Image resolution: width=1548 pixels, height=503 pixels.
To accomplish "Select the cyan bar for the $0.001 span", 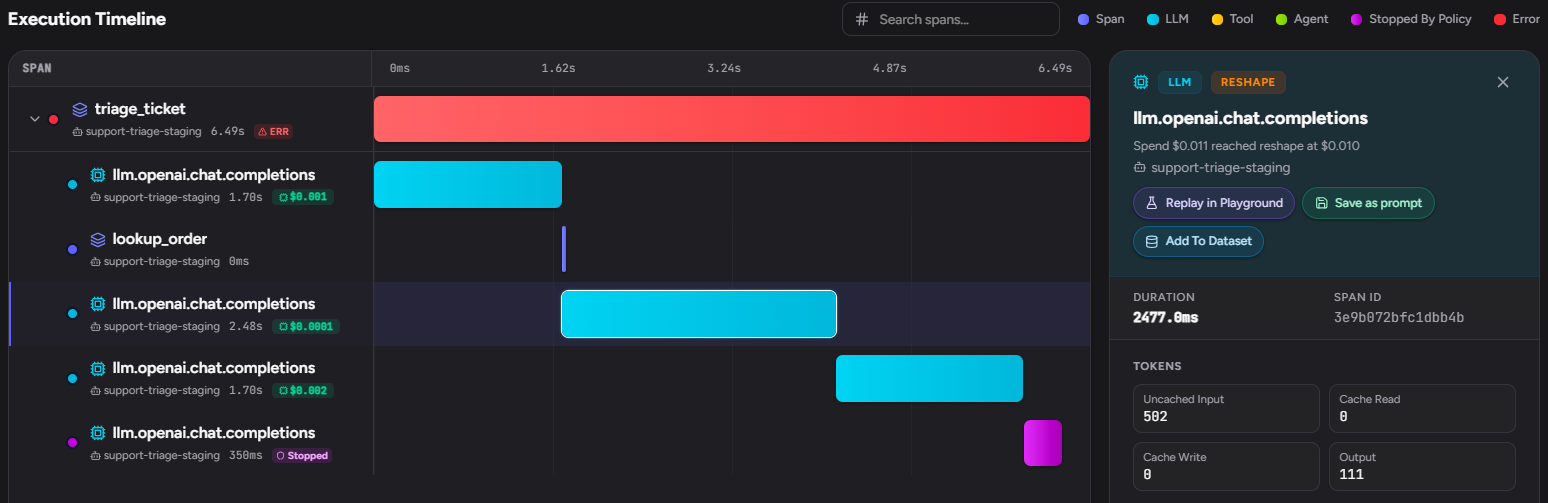I will click(x=468, y=184).
